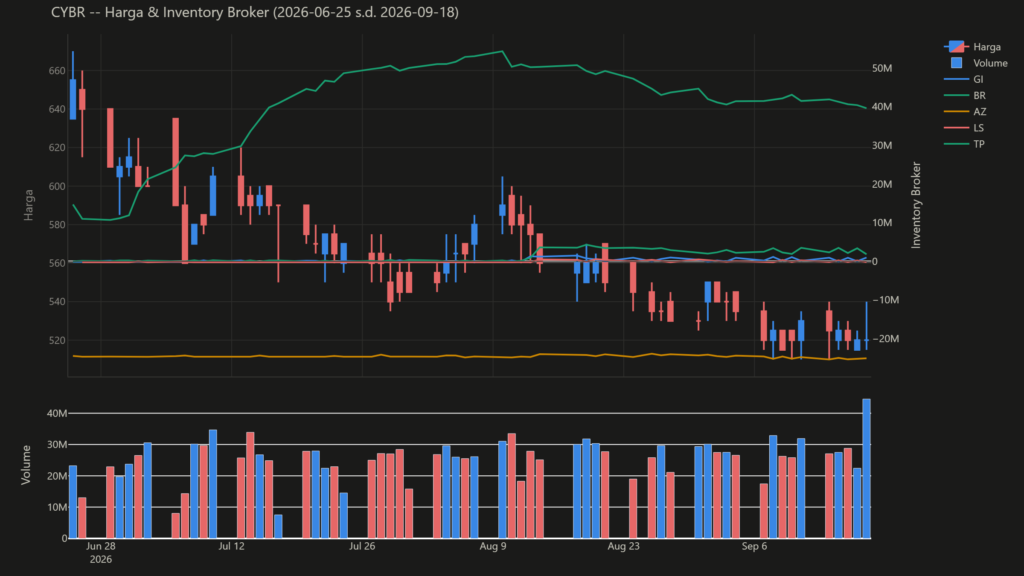Click the Aug 9 date label
The height and width of the screenshot is (576, 1024).
[x=492, y=546]
